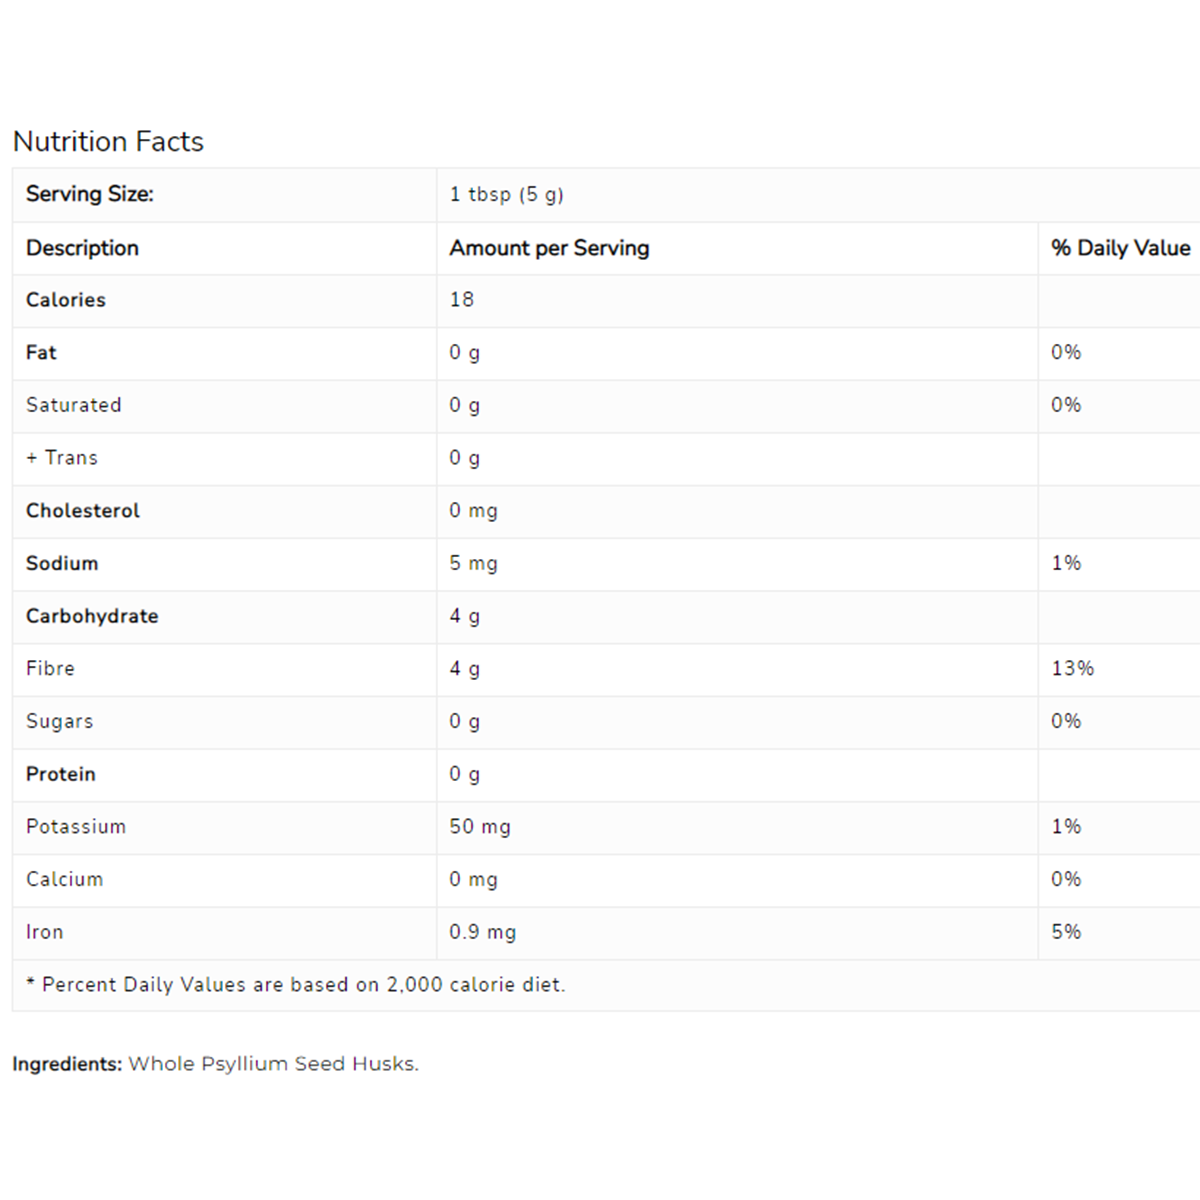Click the calories amount of 18
The image size is (1200, 1200).
(x=462, y=300)
